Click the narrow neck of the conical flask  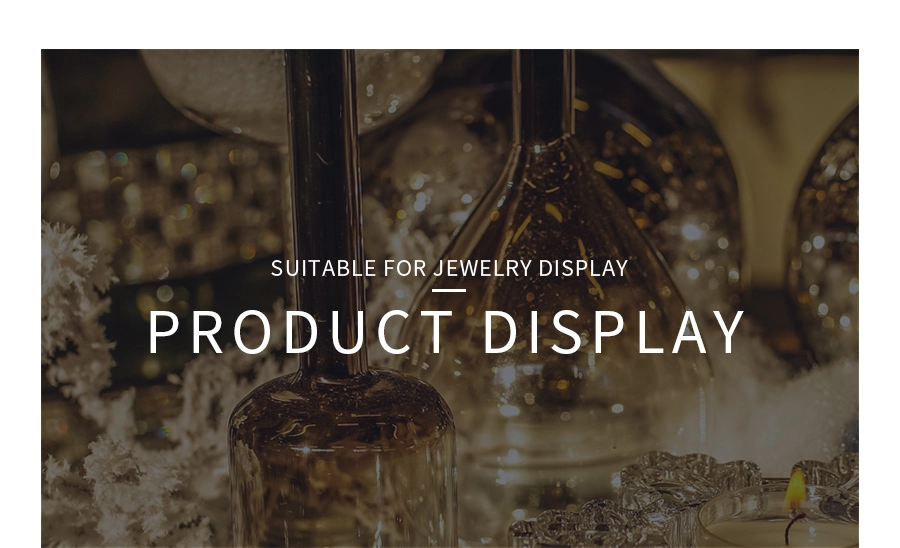pos(543,95)
